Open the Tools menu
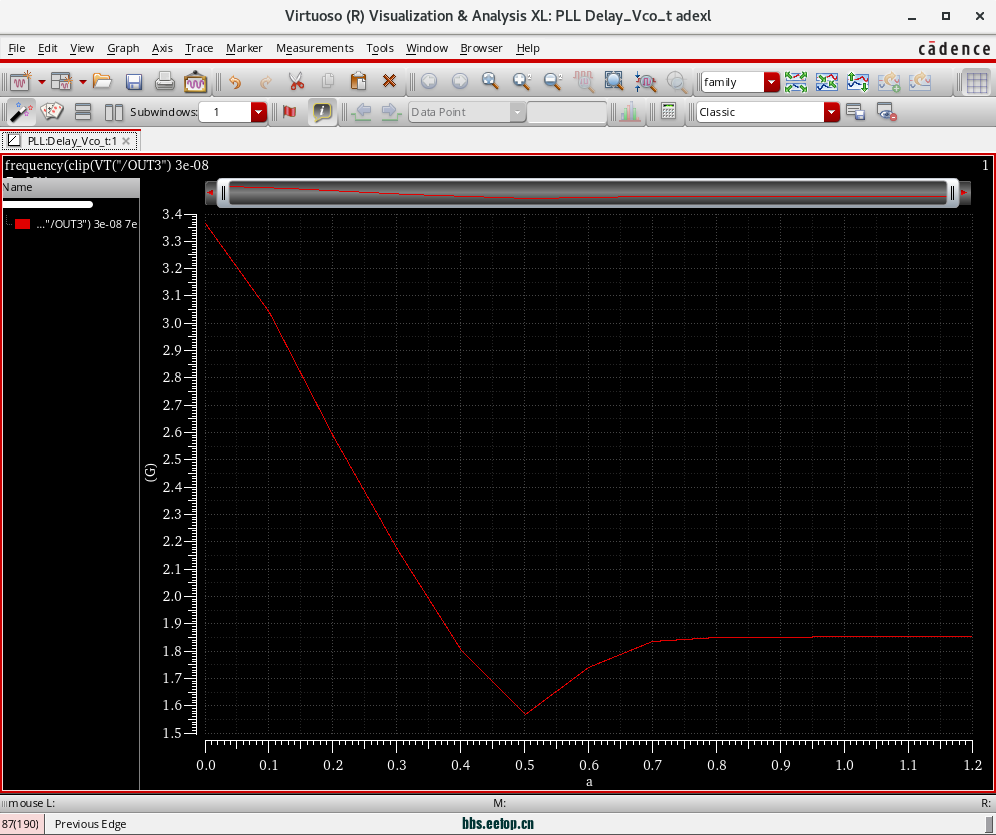The image size is (996, 835). pyautogui.click(x=380, y=48)
